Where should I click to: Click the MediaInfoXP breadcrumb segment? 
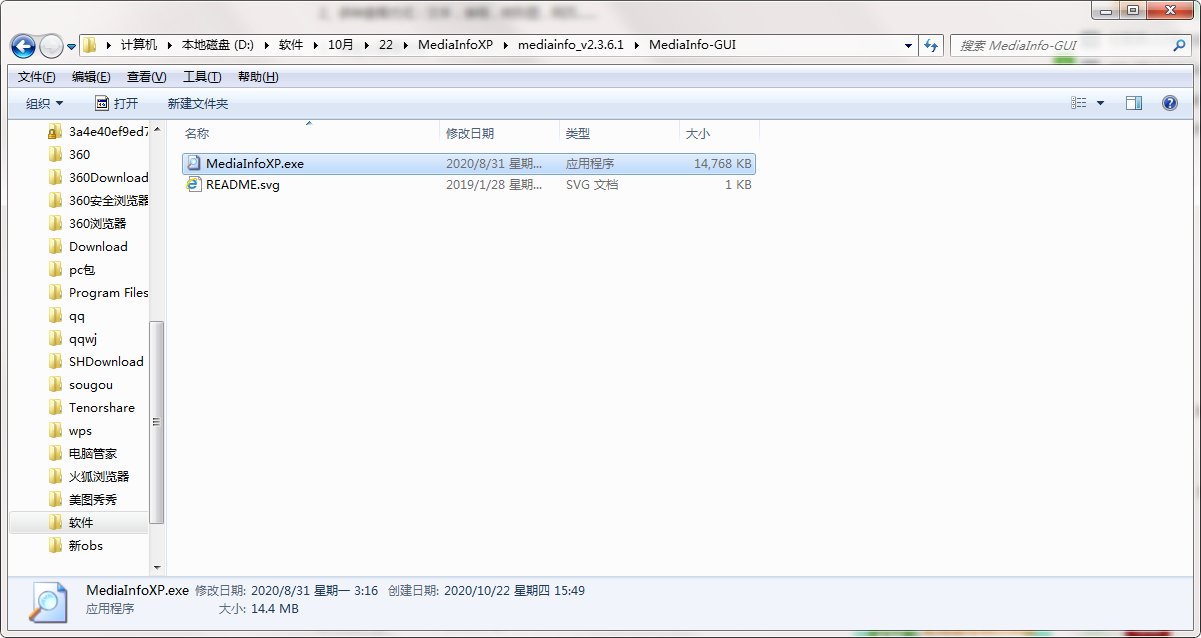(455, 45)
